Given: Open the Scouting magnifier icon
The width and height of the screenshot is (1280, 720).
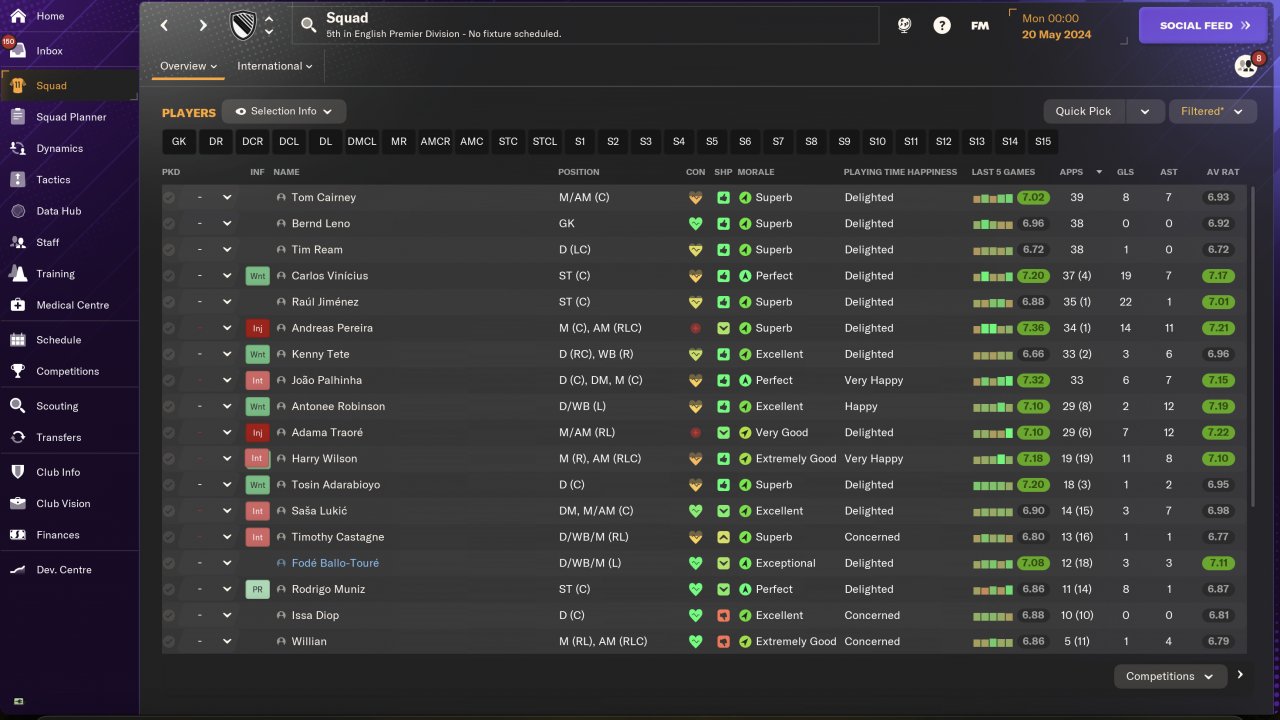Looking at the screenshot, I should [x=17, y=406].
